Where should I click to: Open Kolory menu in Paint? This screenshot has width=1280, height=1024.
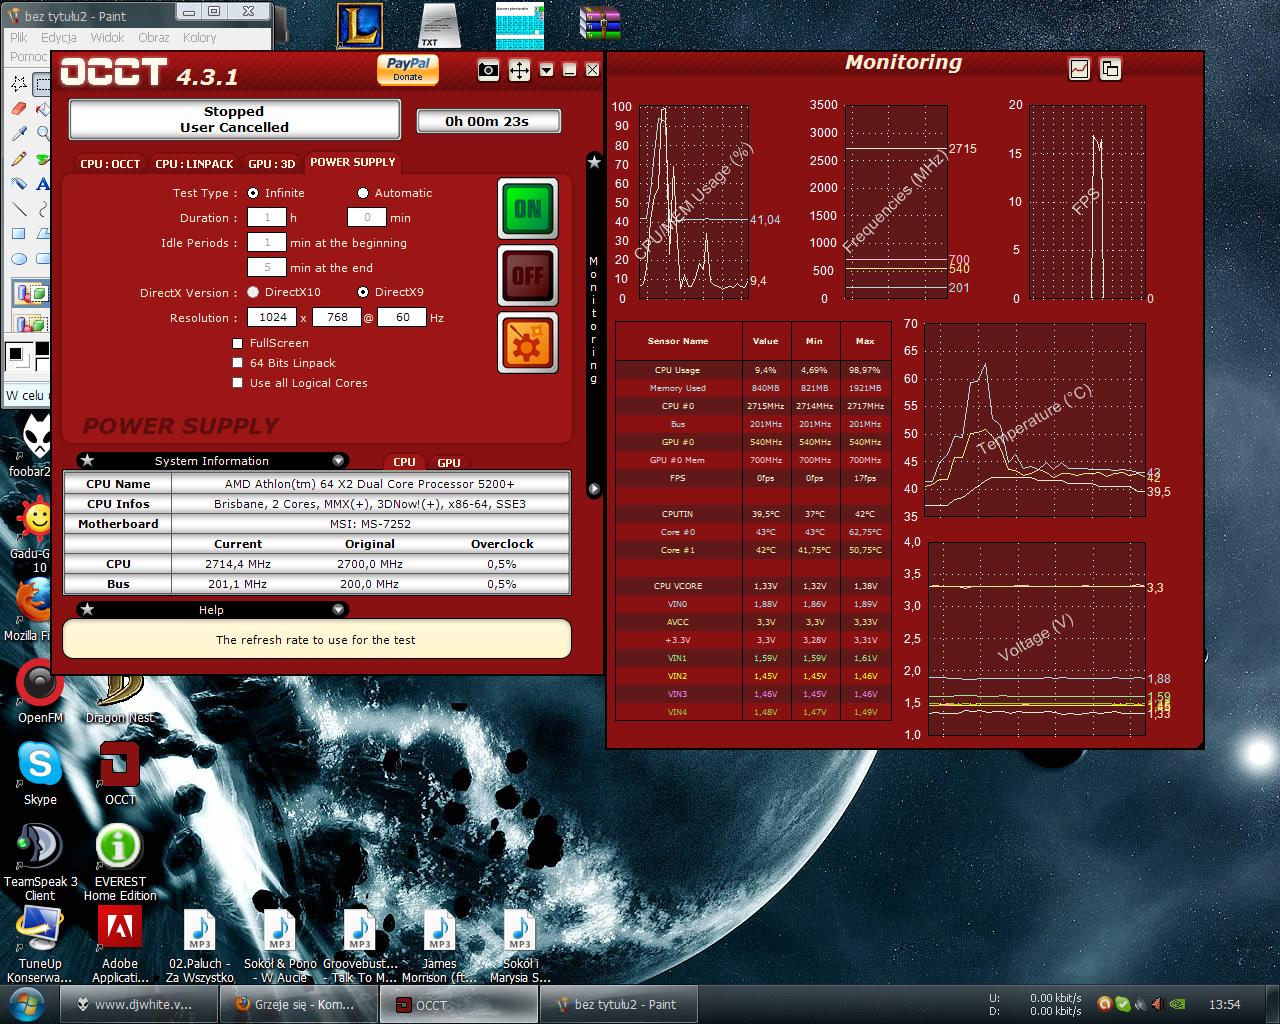tap(199, 37)
